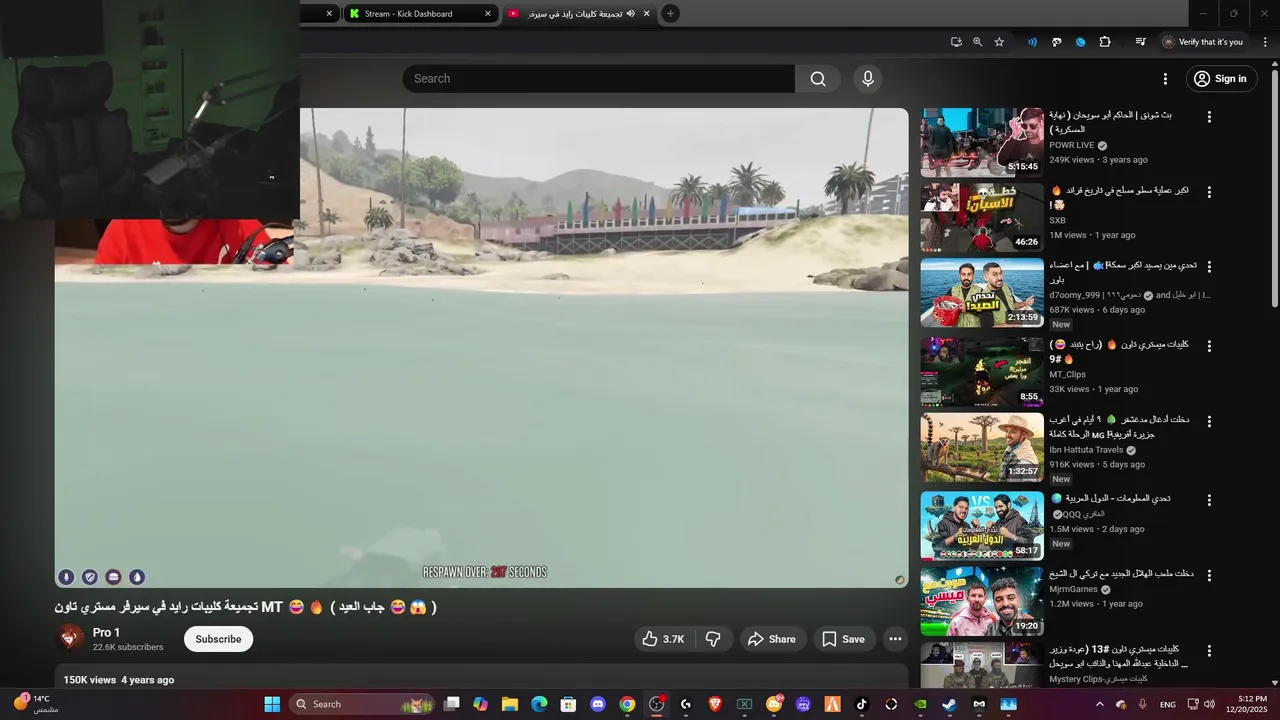1280x720 pixels.
Task: Open the Pro 1 channel name link
Action: [106, 632]
